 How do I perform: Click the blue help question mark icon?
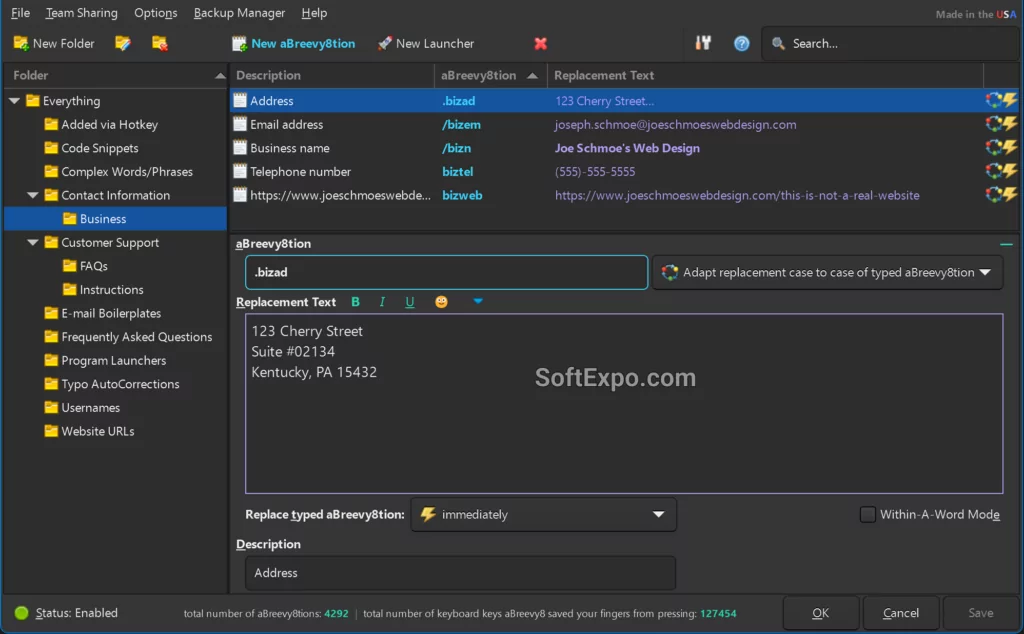pos(742,44)
